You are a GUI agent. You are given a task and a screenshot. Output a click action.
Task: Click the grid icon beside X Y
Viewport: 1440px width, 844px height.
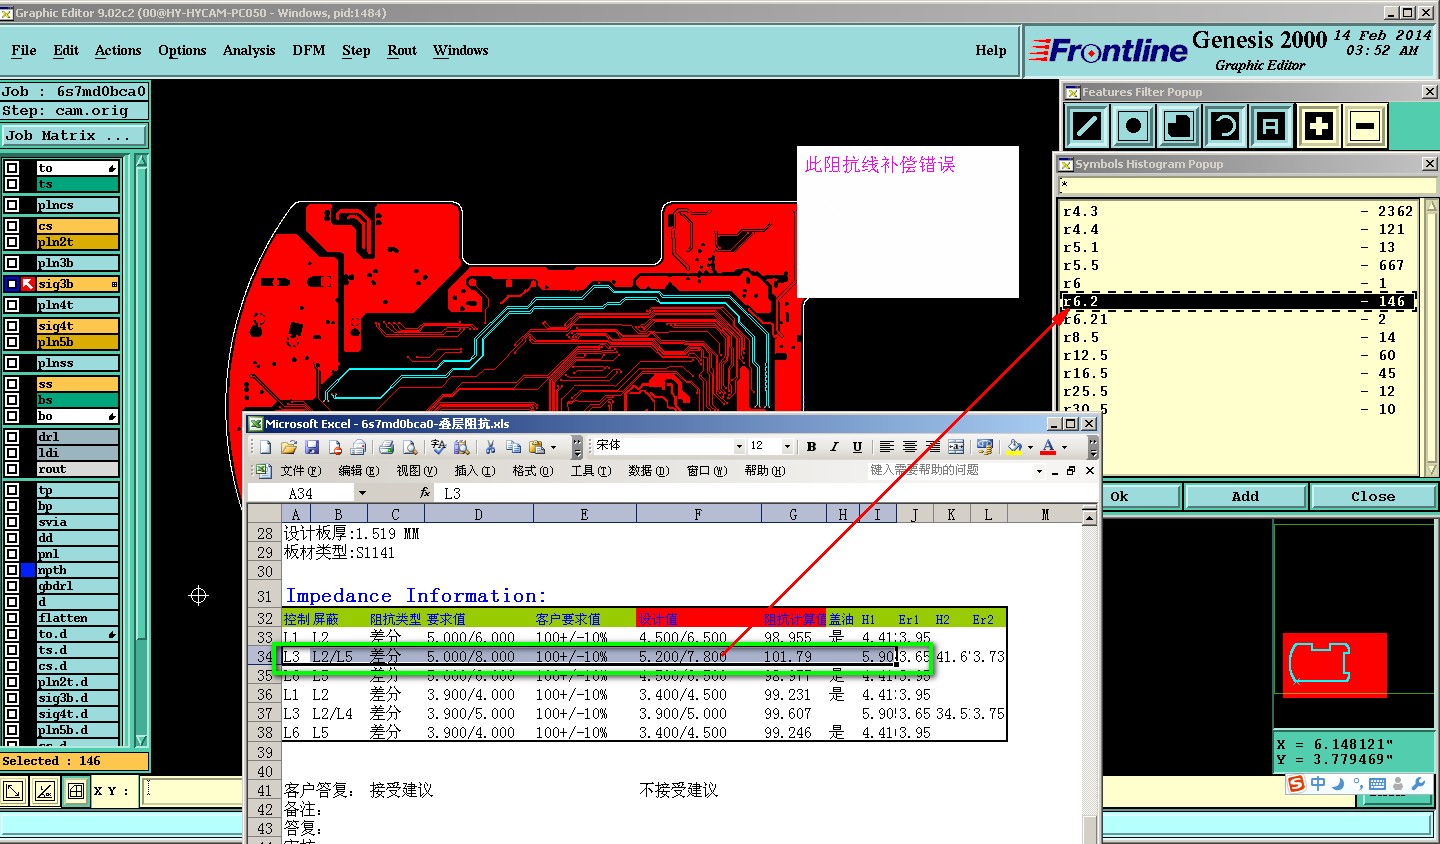pyautogui.click(x=76, y=791)
